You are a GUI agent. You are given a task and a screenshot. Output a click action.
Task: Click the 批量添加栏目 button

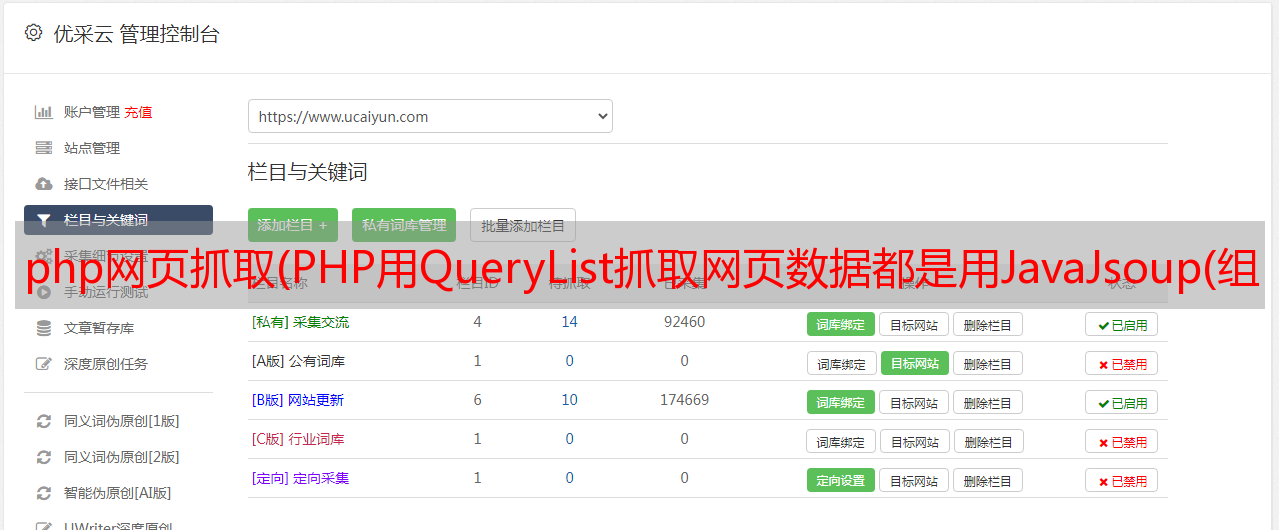point(523,225)
